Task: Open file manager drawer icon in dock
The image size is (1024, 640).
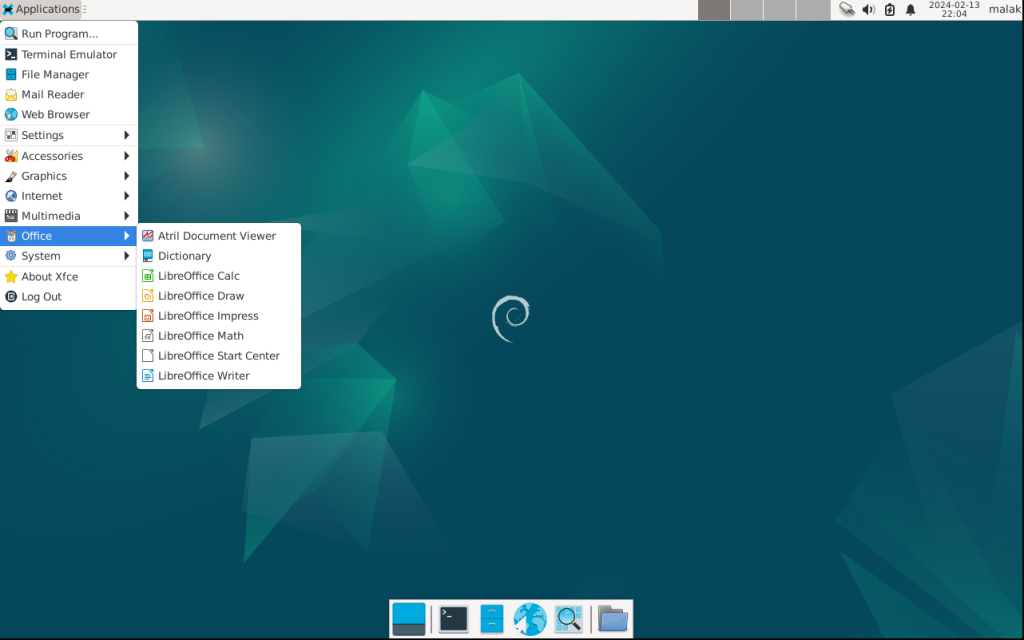Action: 491,619
